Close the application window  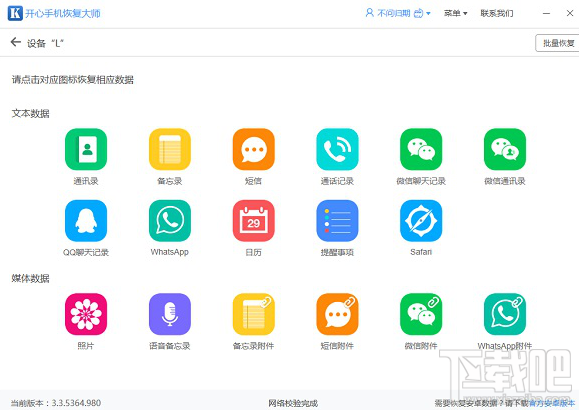coord(570,13)
